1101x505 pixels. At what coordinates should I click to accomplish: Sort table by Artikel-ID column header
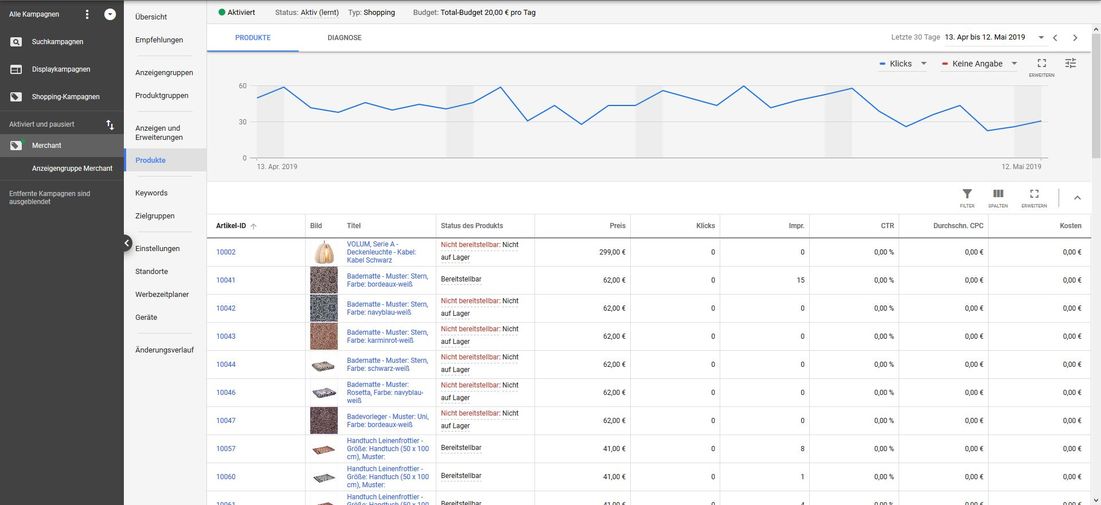pyautogui.click(x=231, y=226)
